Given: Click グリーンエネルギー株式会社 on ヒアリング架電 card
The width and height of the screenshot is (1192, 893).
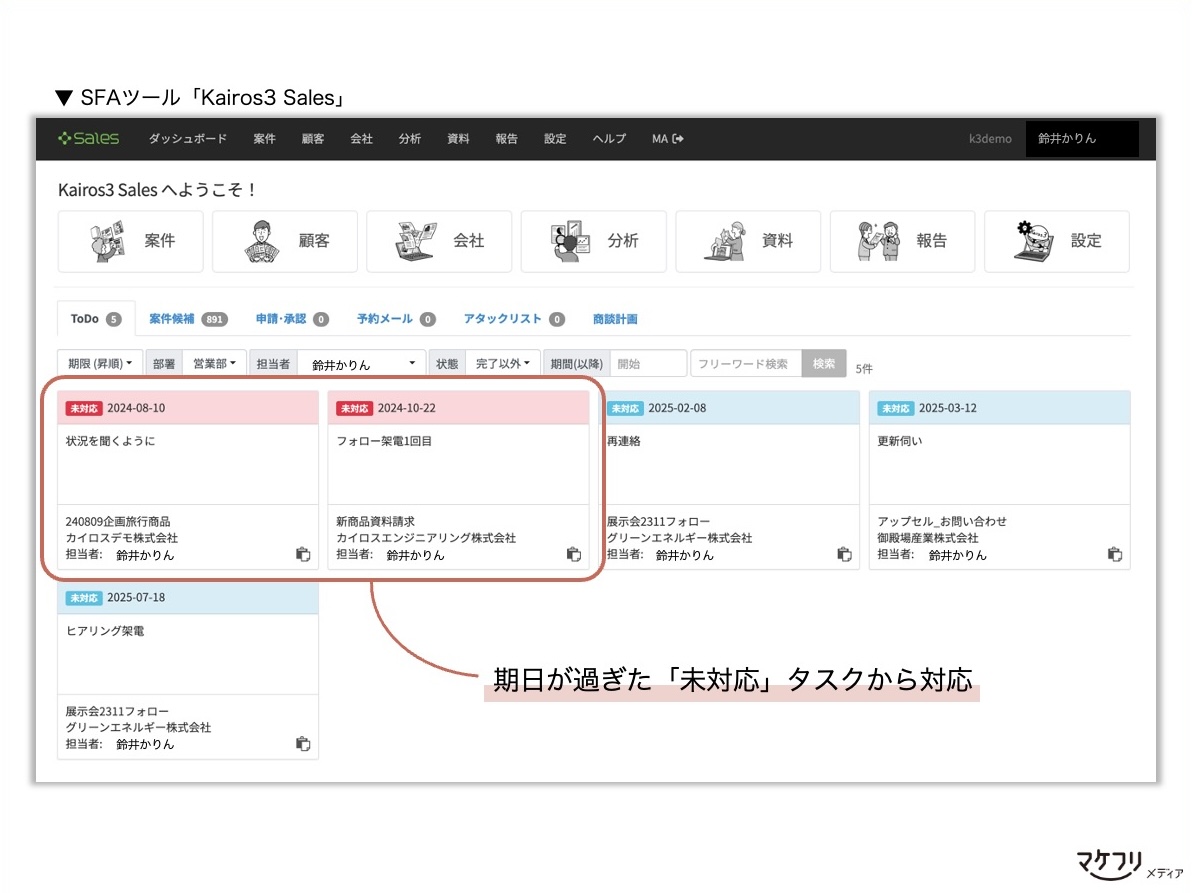Looking at the screenshot, I should [x=138, y=727].
